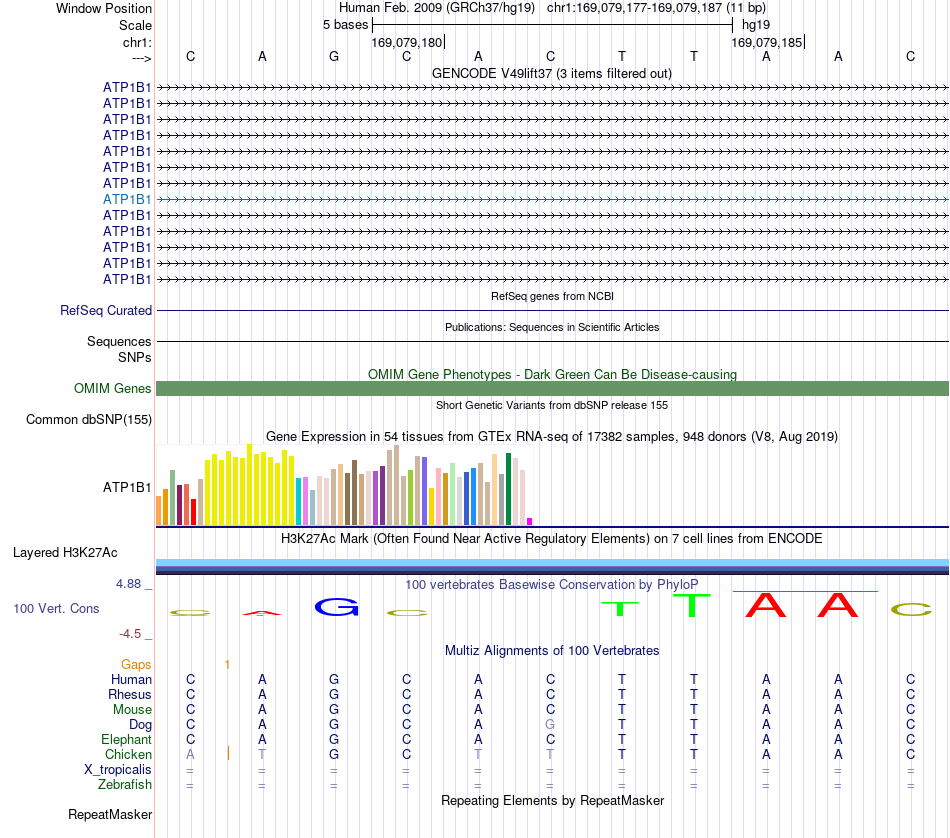Click the light-blue highlighted ATP1B1 intron arrow line
The height and width of the screenshot is (838, 950).
[552, 199]
